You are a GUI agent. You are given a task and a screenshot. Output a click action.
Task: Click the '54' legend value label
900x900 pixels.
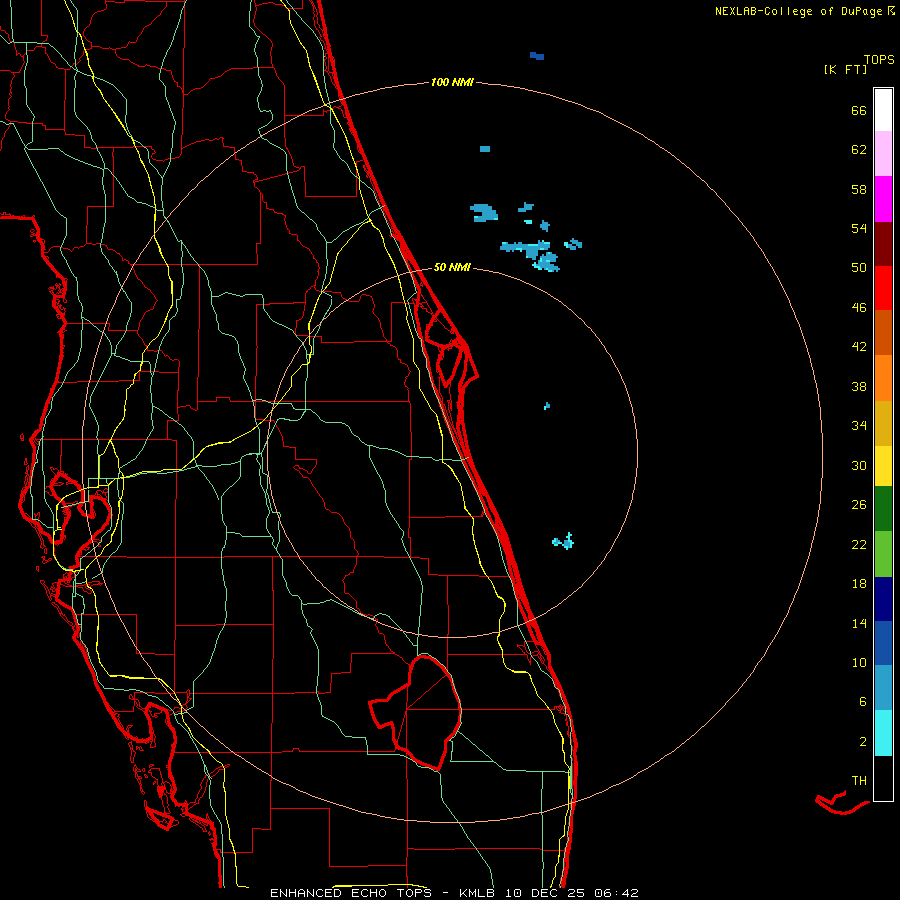tap(859, 228)
